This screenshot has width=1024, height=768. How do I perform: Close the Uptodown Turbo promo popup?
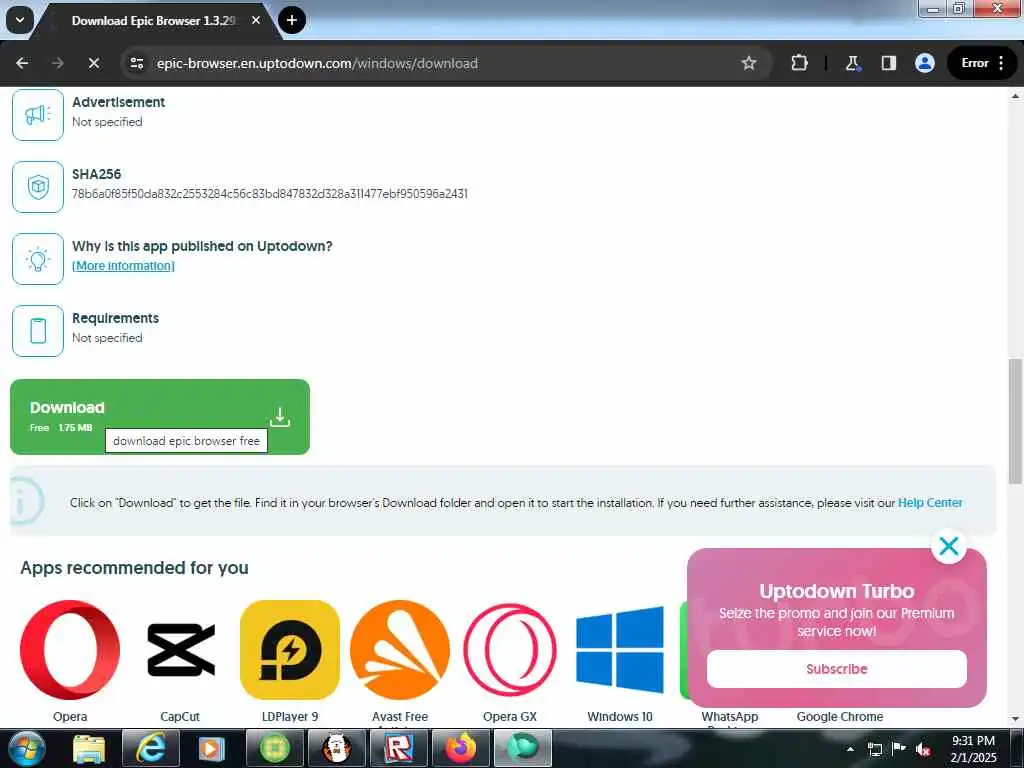click(949, 545)
